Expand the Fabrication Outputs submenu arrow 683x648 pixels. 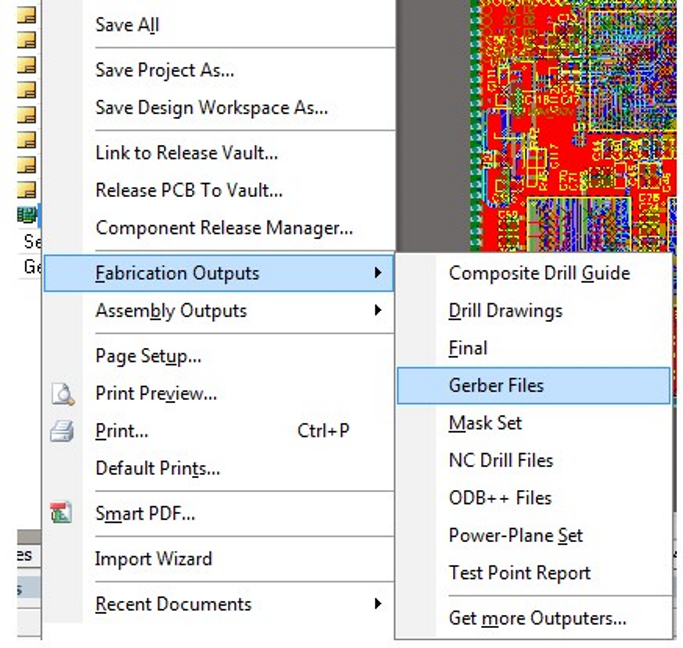coord(377,273)
